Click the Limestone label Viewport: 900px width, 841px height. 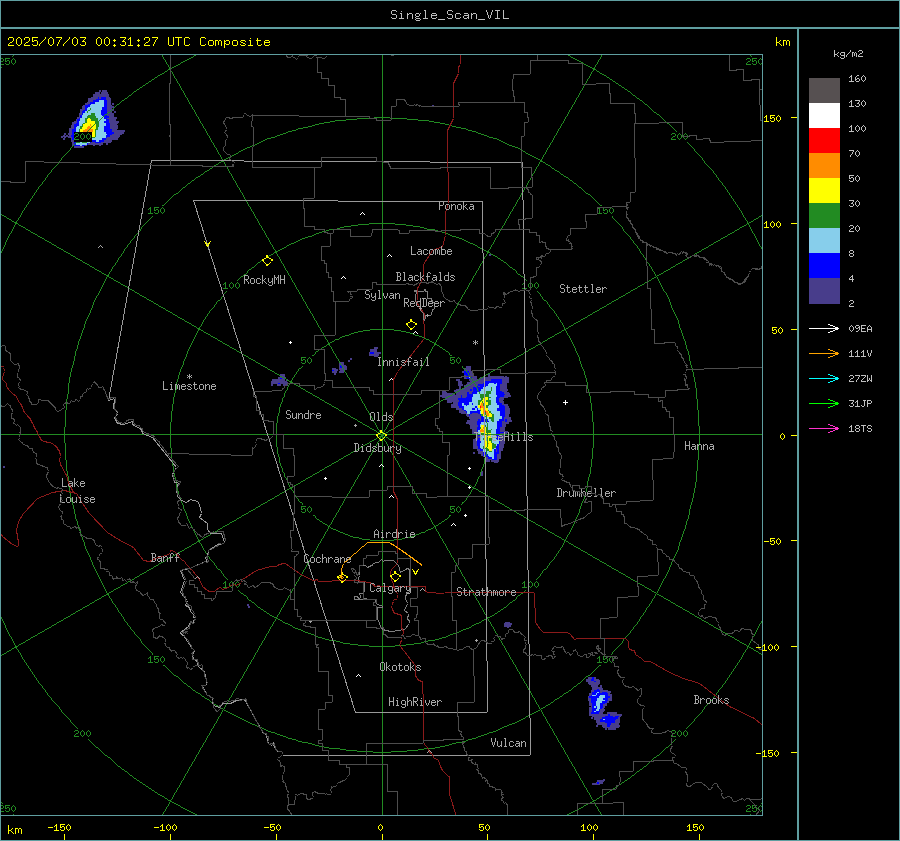[x=189, y=386]
